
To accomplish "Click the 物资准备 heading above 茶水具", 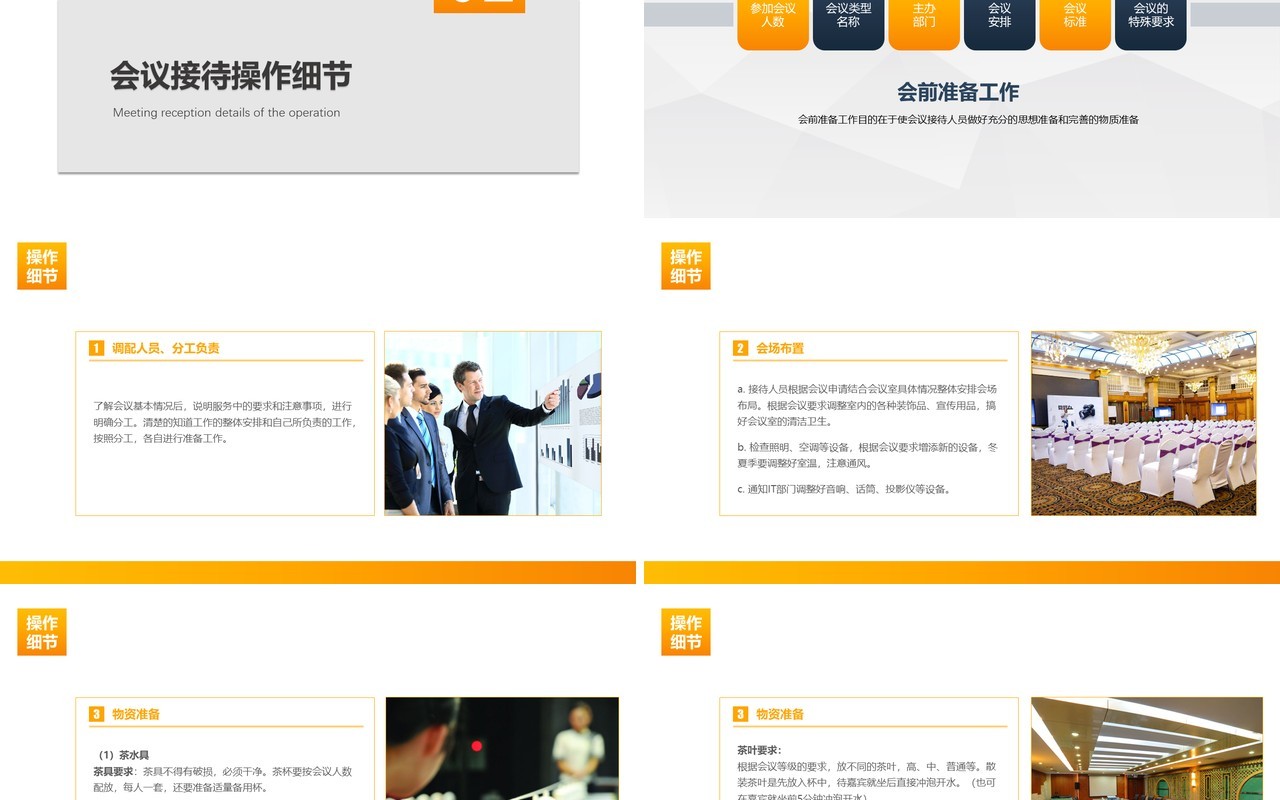I will tap(136, 714).
